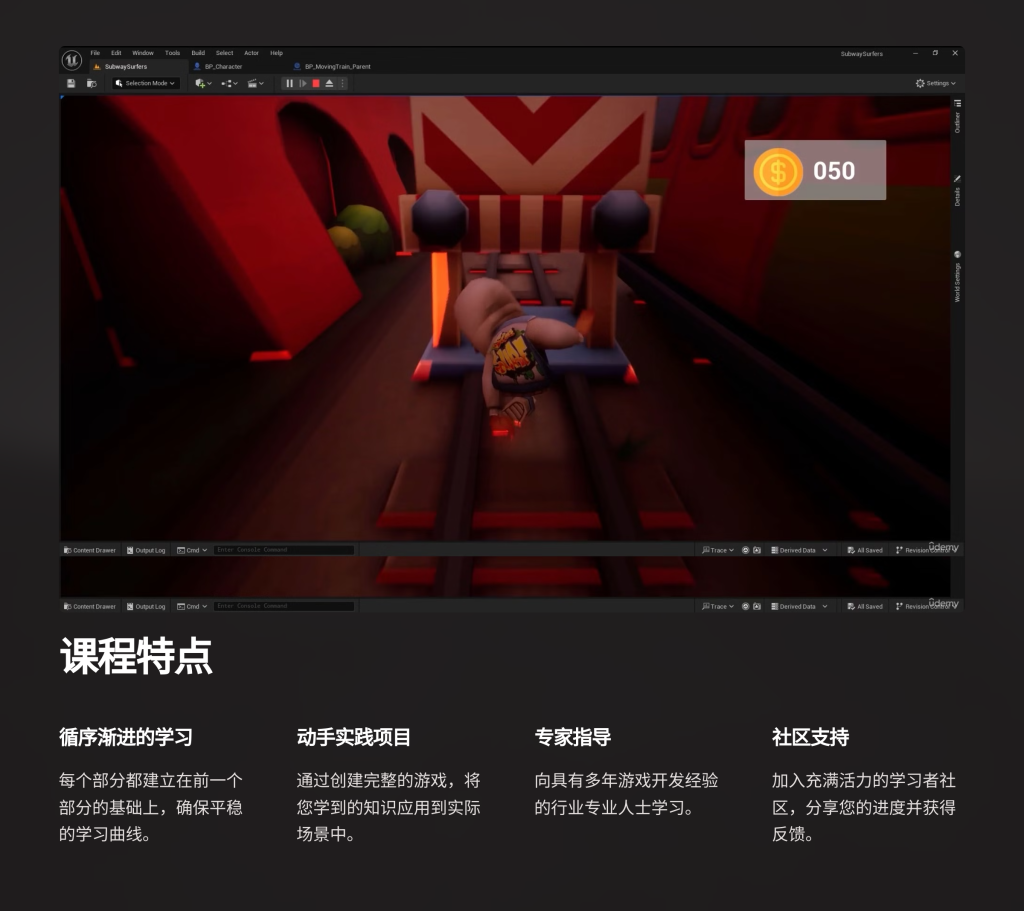Open Derived Data dropdown in lower status bar
Image resolution: width=1024 pixels, height=911 pixels.
coord(799,607)
